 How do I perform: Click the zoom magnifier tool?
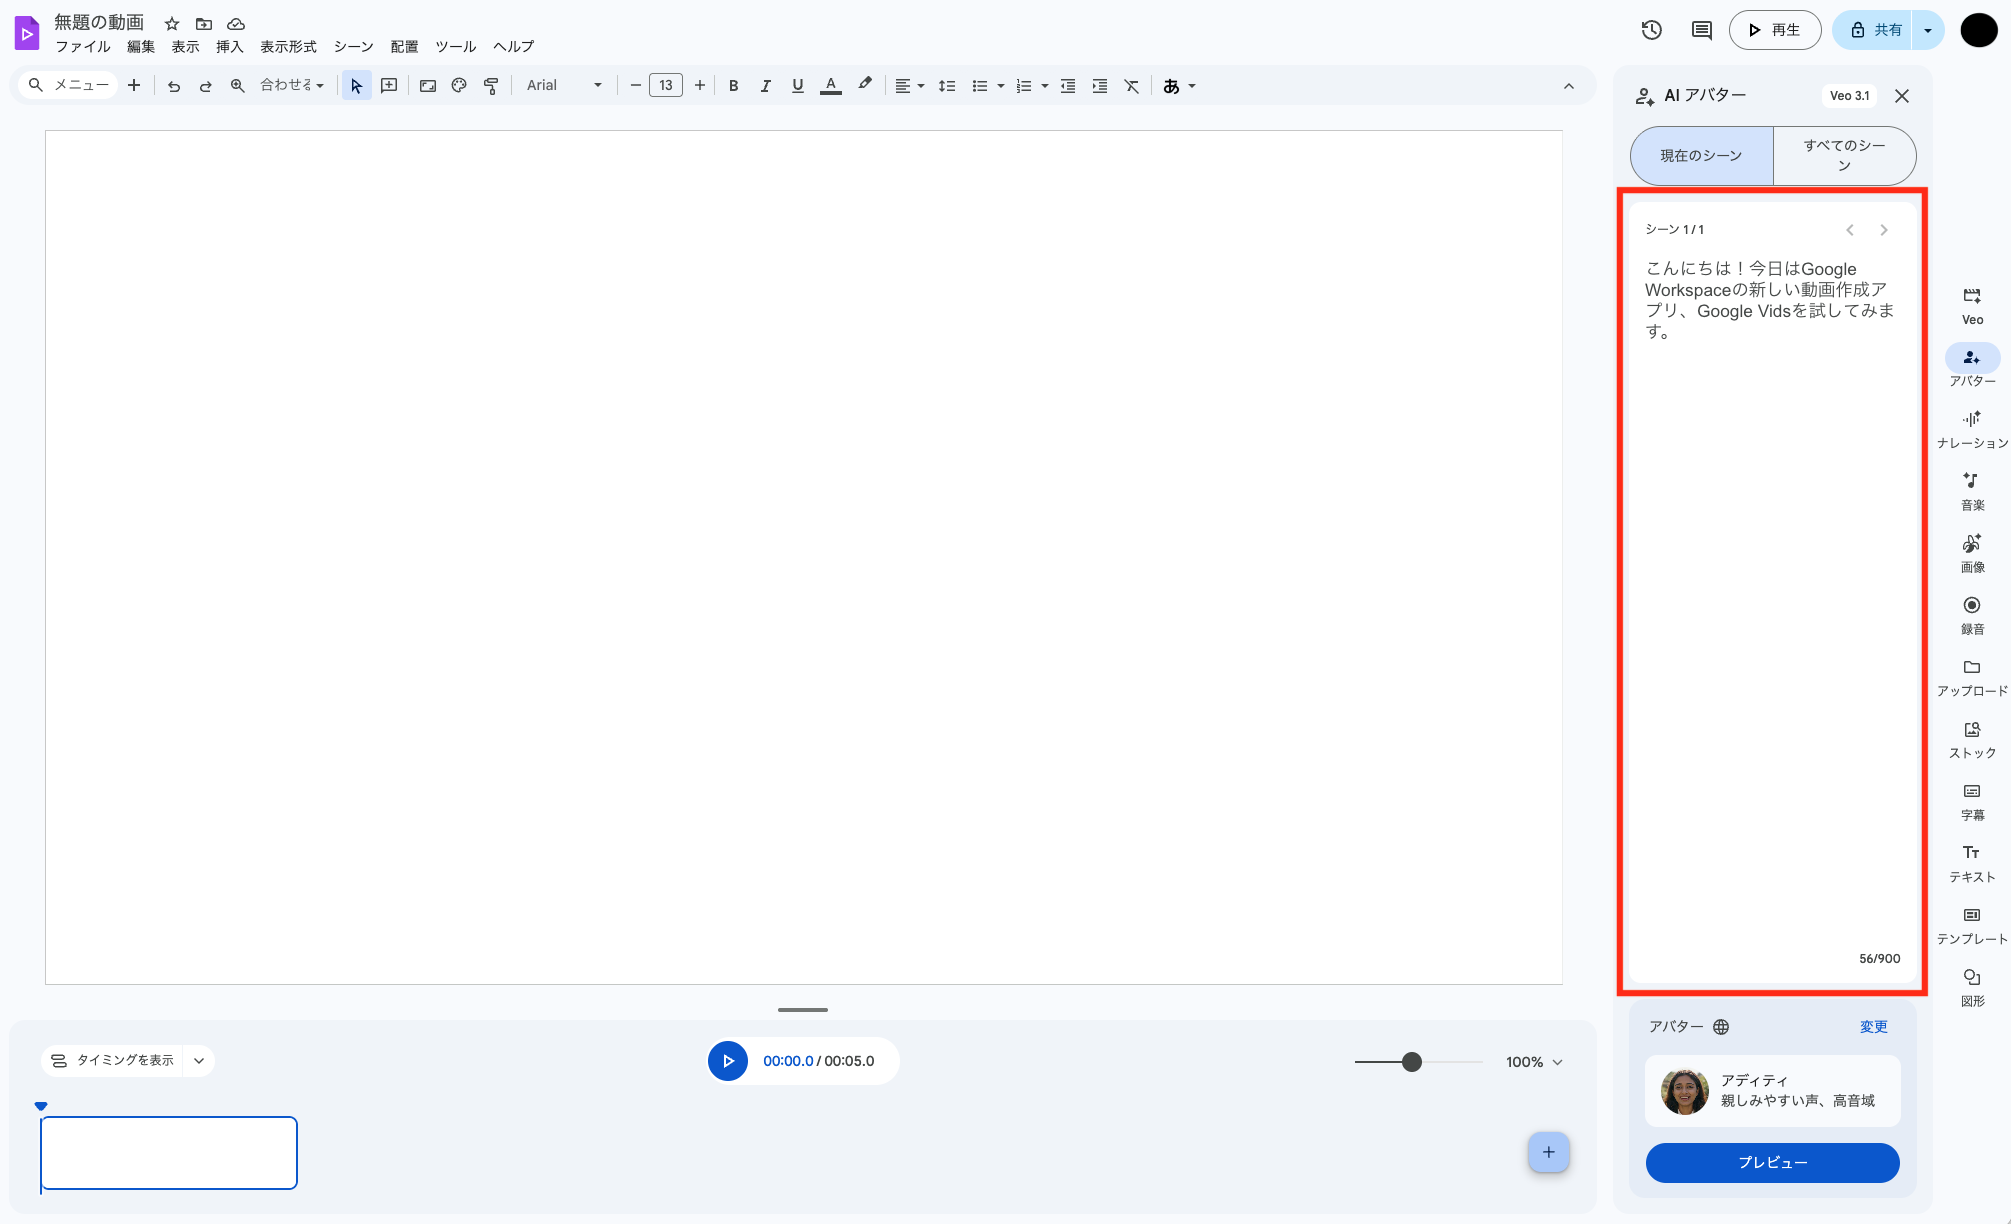pyautogui.click(x=238, y=86)
